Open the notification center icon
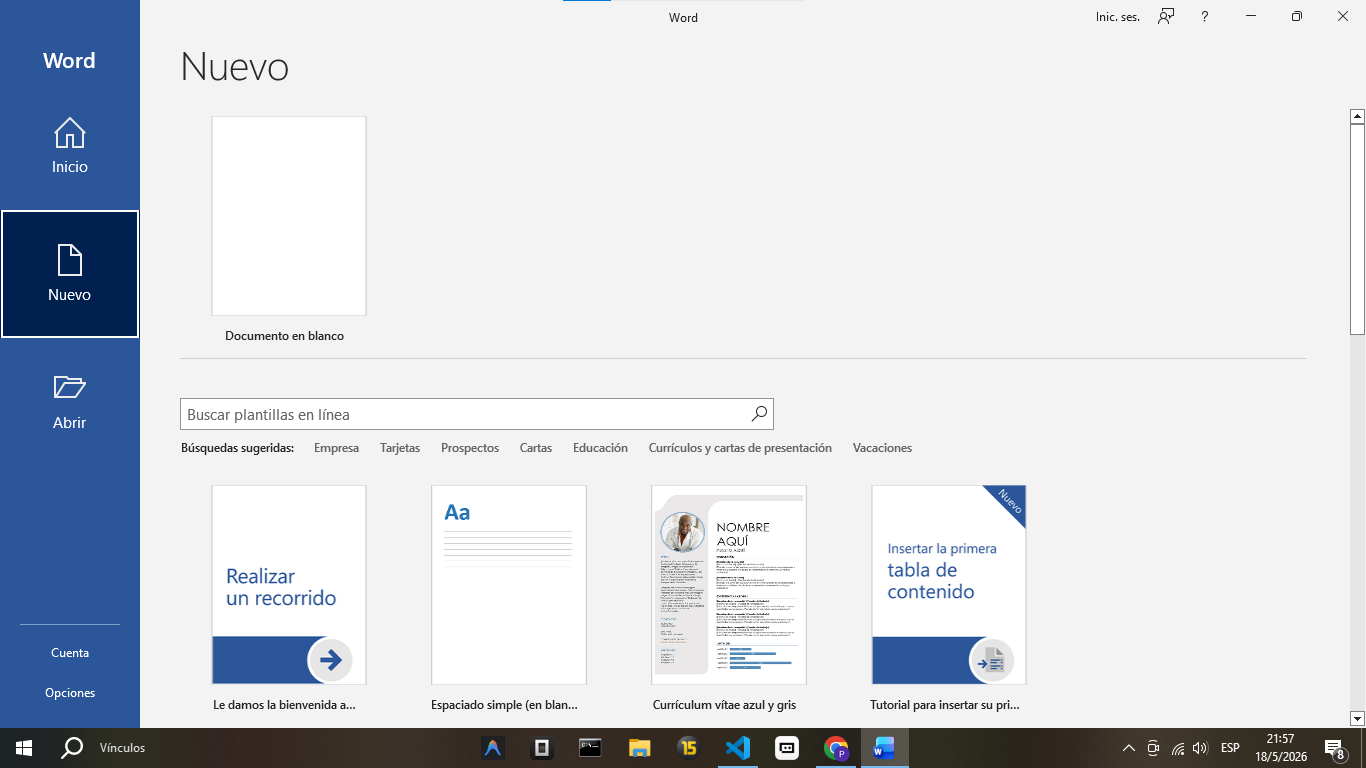This screenshot has width=1366, height=768. [1334, 748]
